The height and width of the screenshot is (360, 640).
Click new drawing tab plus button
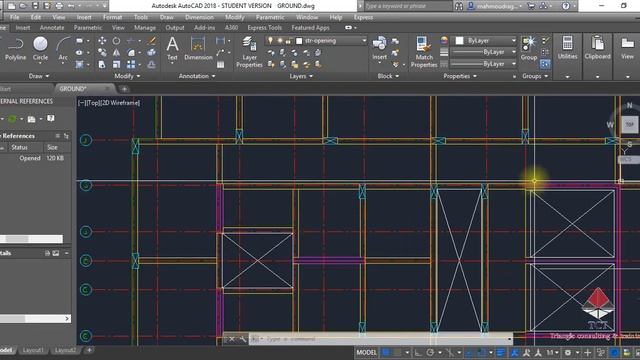(x=124, y=89)
